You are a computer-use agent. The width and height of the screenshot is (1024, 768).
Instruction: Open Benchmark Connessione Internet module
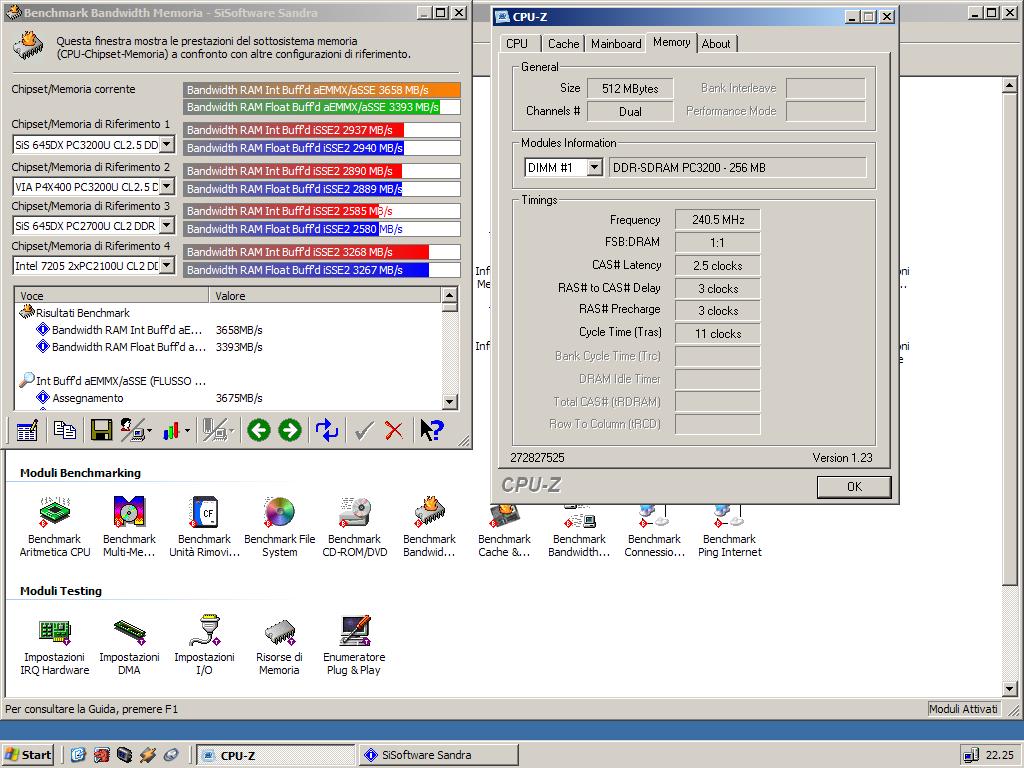click(654, 532)
